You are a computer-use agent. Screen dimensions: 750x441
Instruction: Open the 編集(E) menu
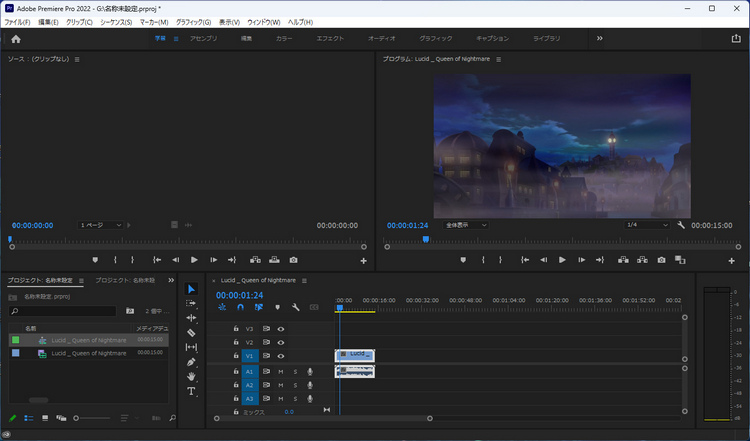48,22
